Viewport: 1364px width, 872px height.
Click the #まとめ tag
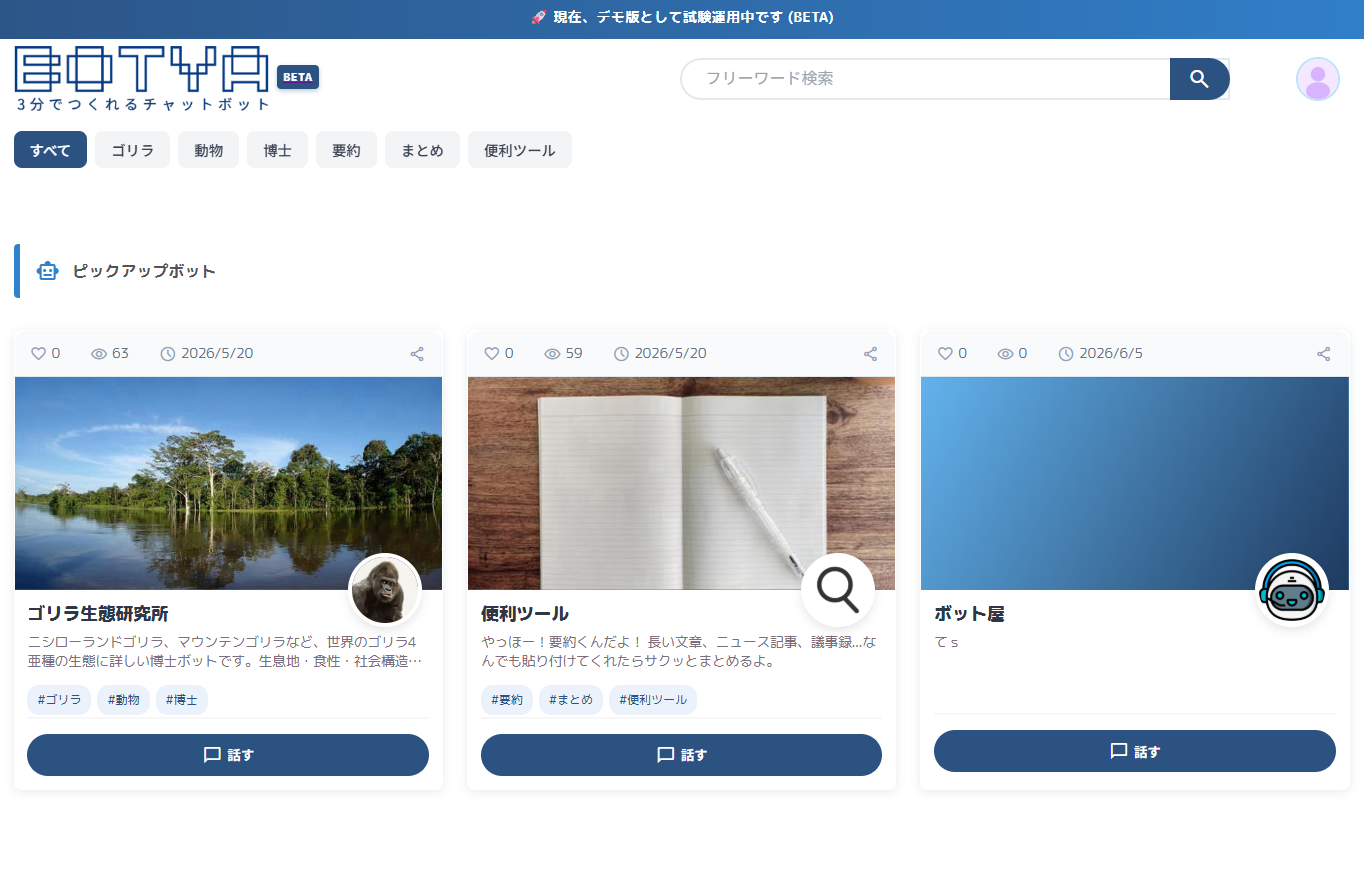click(571, 700)
